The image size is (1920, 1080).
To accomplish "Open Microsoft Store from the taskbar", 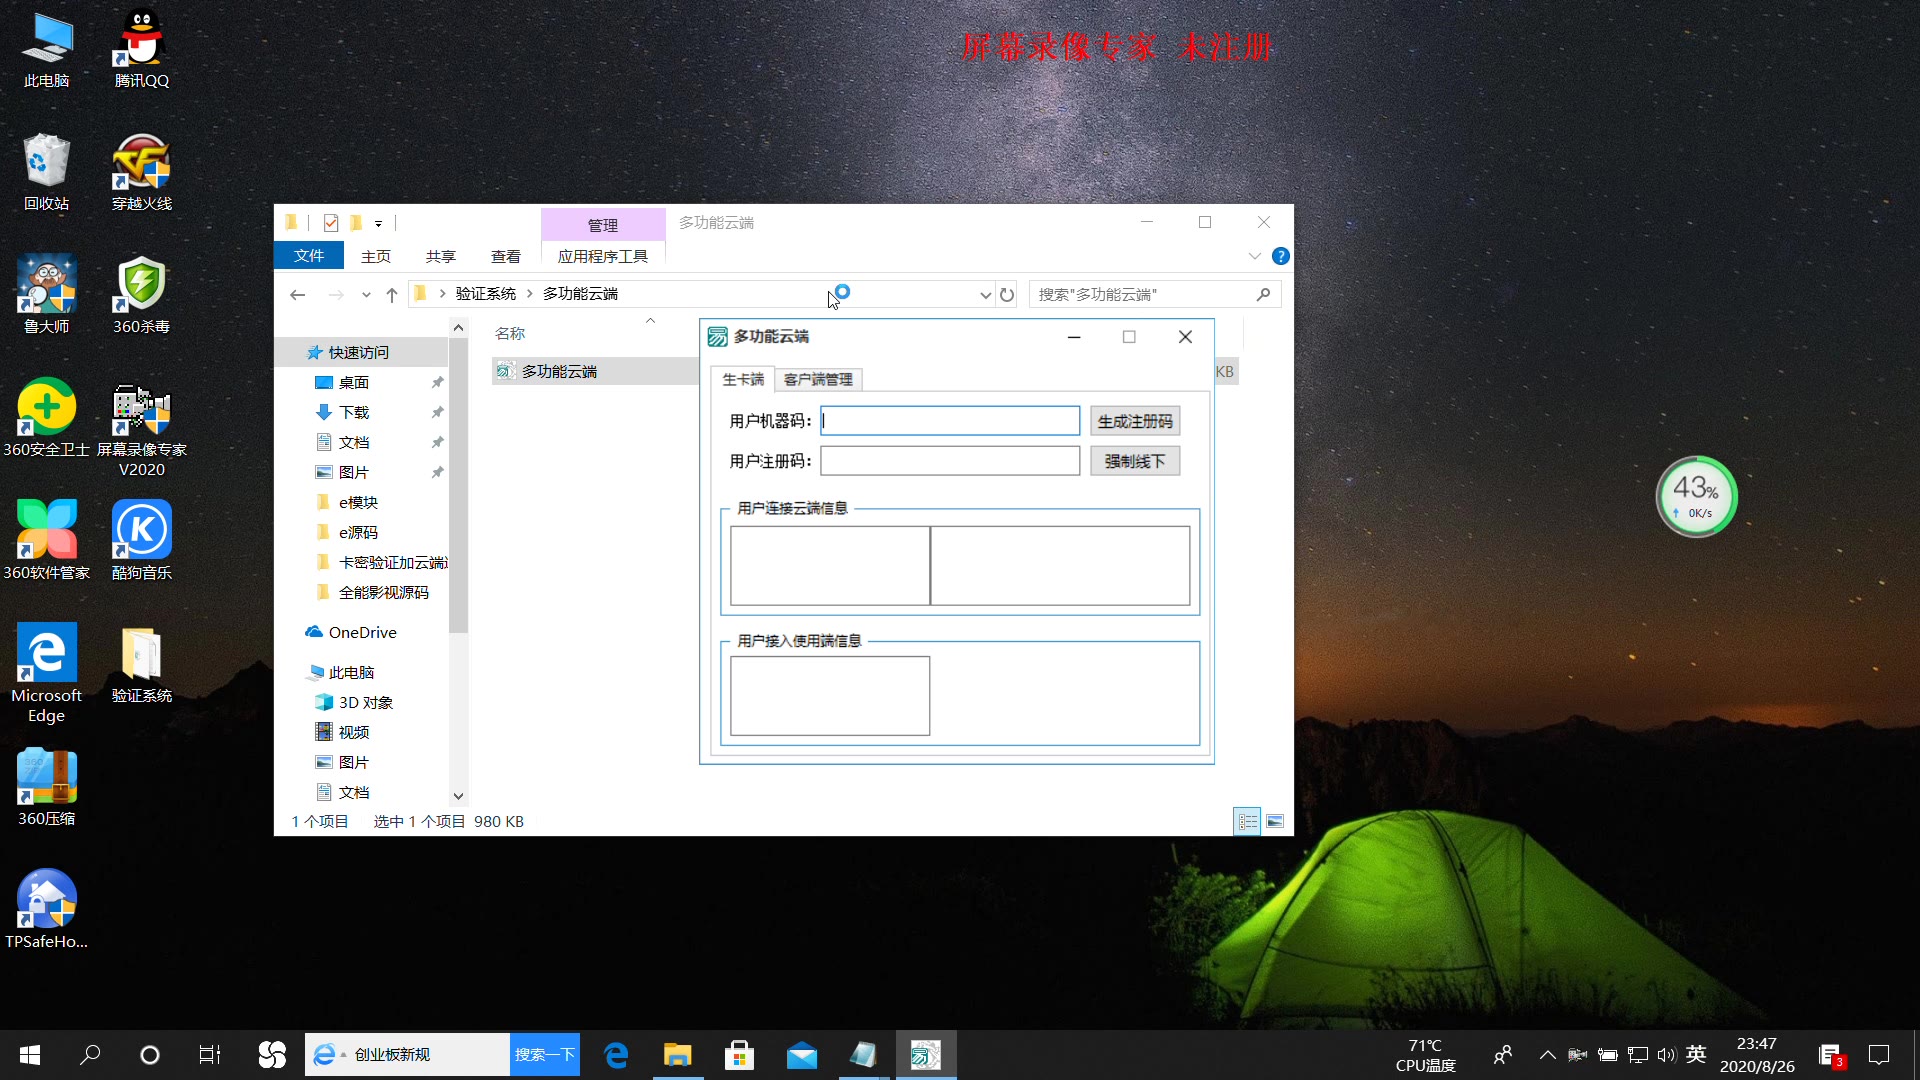I will (739, 1055).
